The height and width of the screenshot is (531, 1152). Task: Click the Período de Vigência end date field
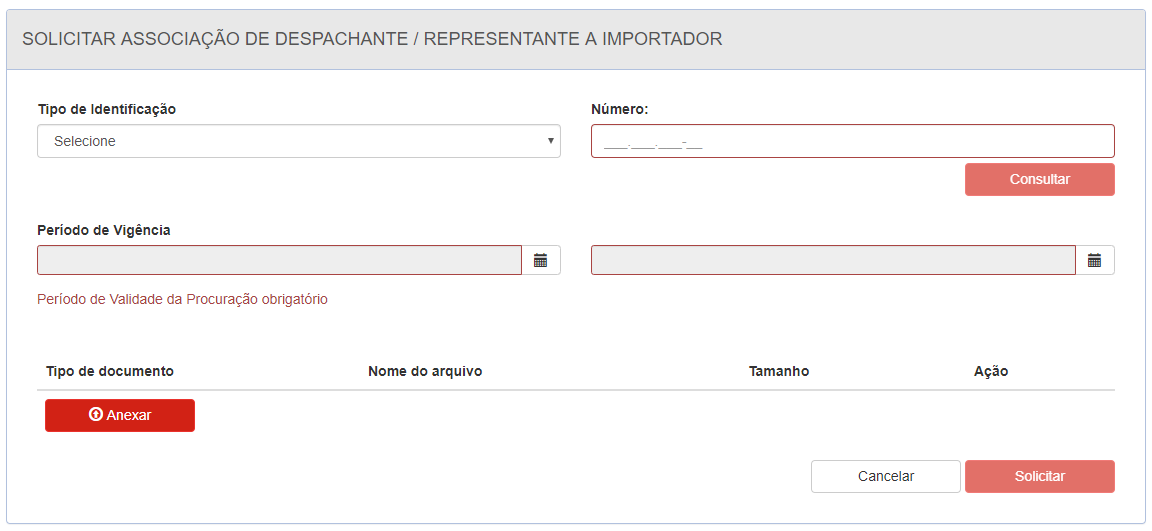pyautogui.click(x=834, y=260)
